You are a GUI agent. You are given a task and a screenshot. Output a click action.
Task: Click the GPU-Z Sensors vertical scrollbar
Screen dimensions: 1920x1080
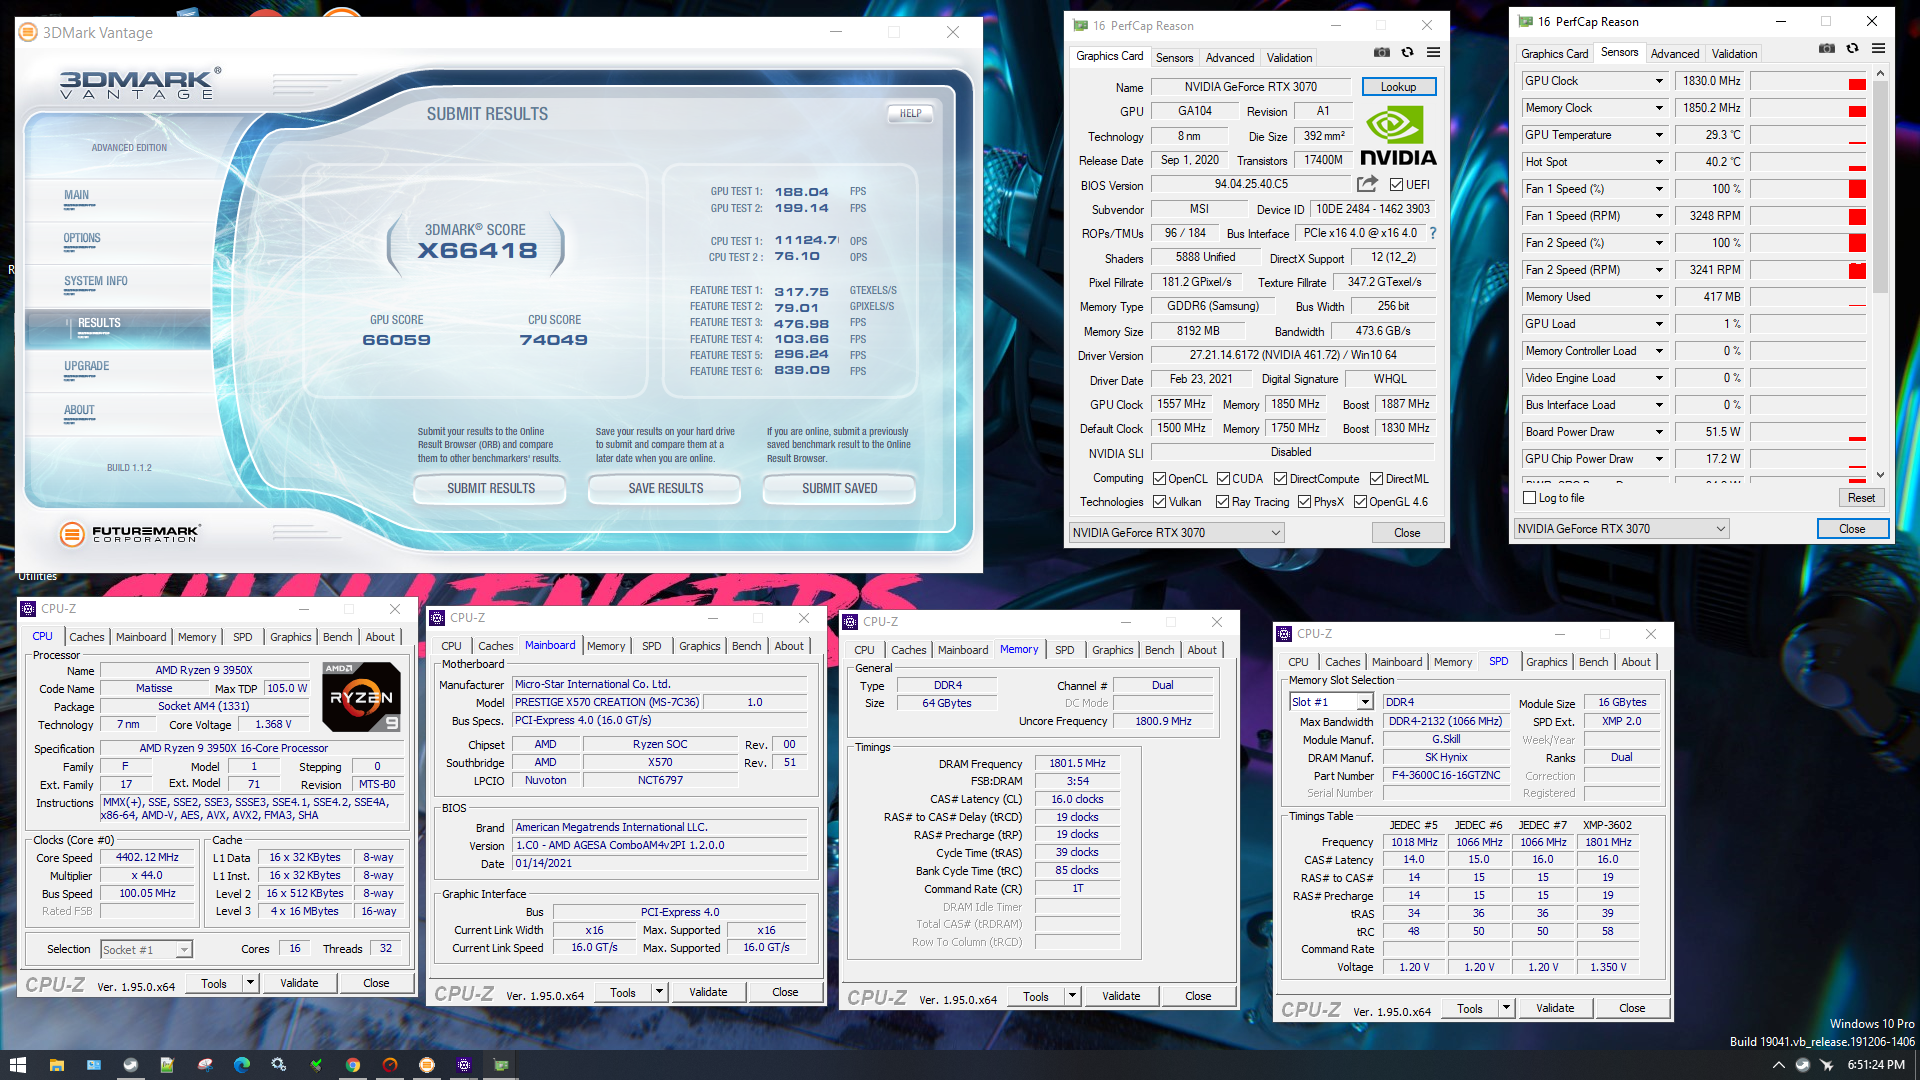[x=1880, y=273]
